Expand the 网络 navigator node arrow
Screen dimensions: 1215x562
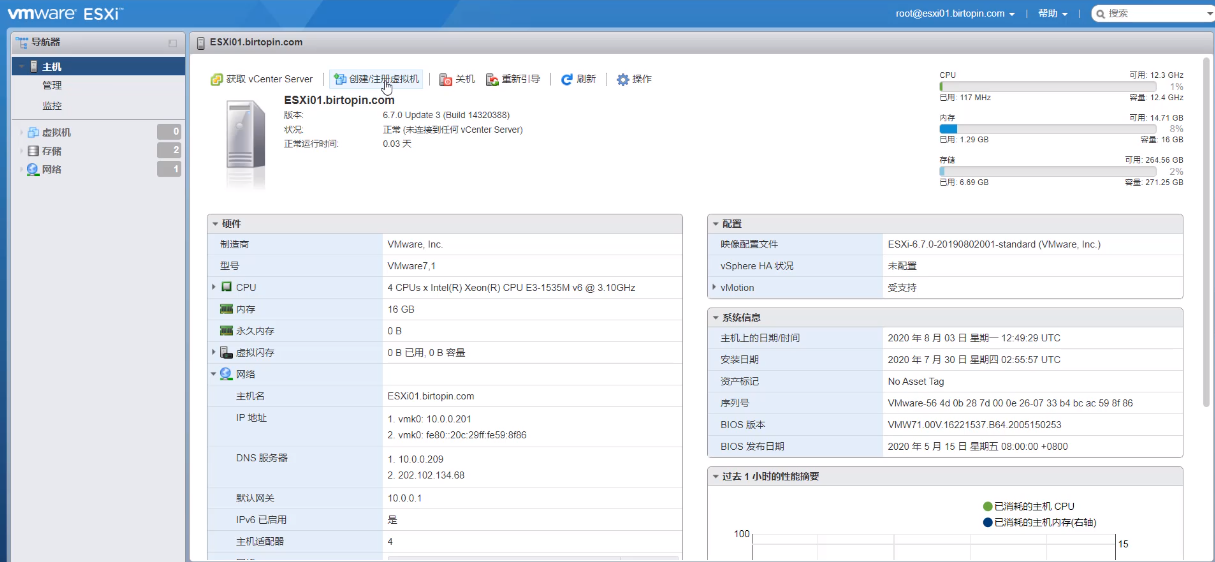click(21, 169)
